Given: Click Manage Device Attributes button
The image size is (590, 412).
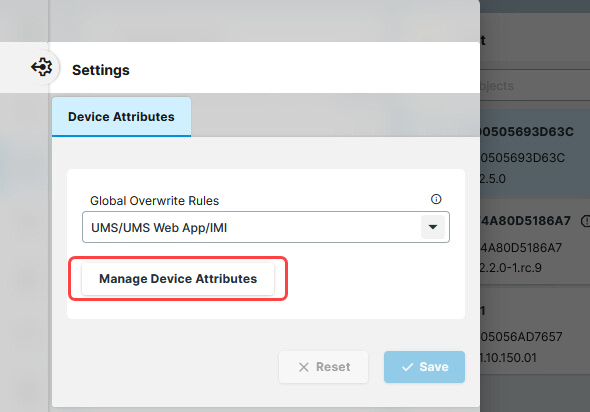Looking at the screenshot, I should [x=178, y=279].
